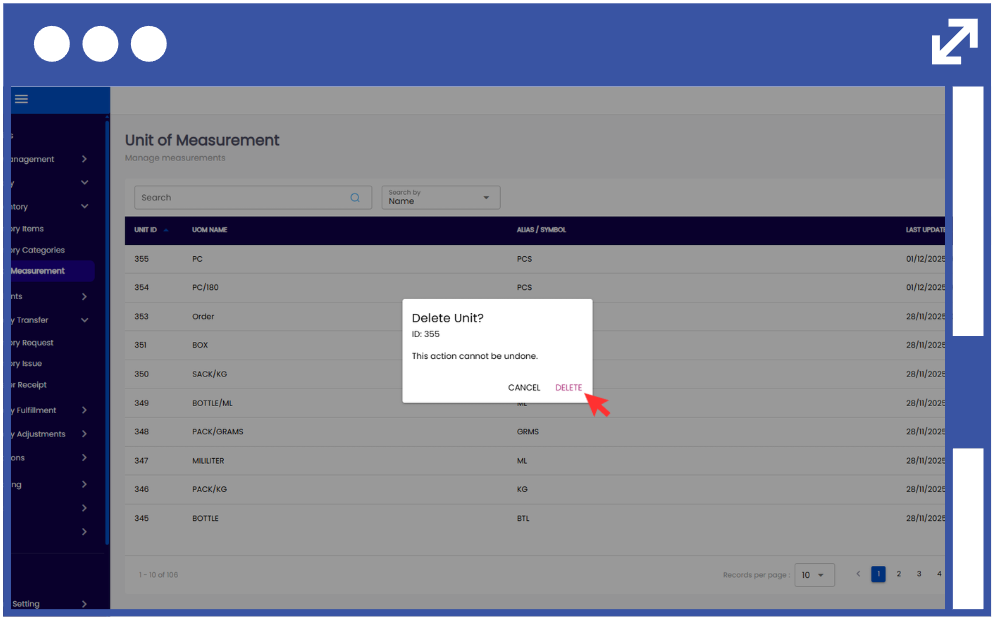The image size is (993, 619).
Task: Go to page 3 in pagination
Action: click(x=919, y=574)
